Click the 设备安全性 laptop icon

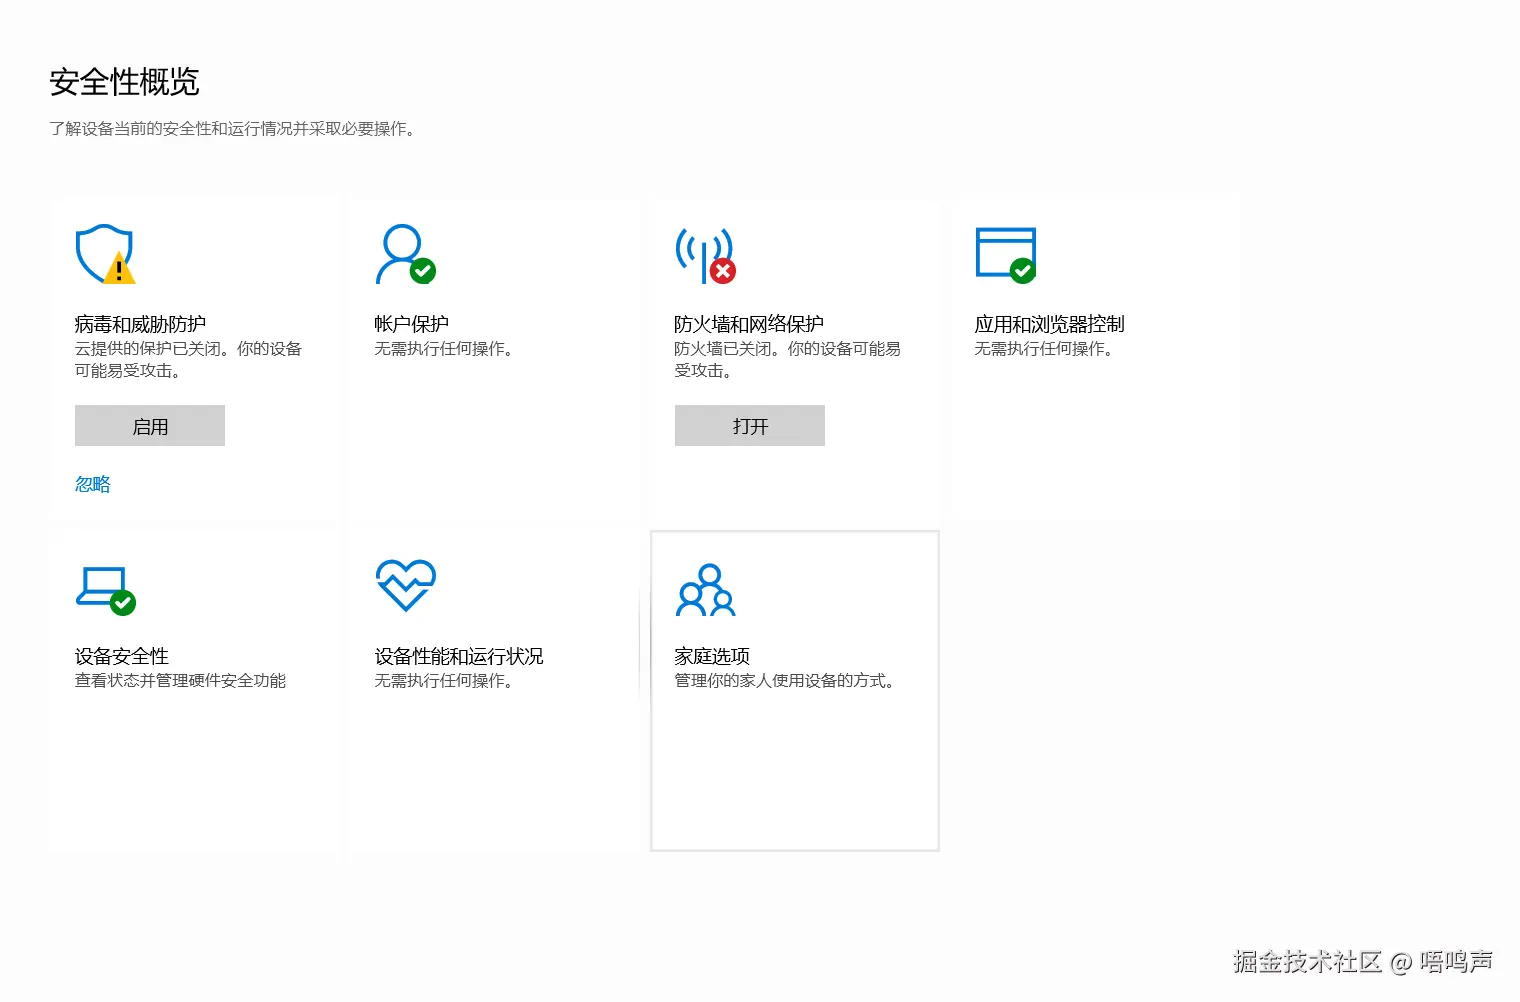(x=101, y=586)
